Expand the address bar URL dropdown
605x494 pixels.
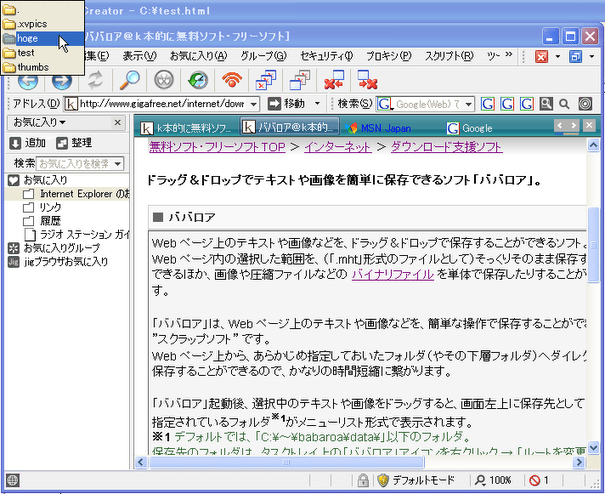[x=253, y=104]
